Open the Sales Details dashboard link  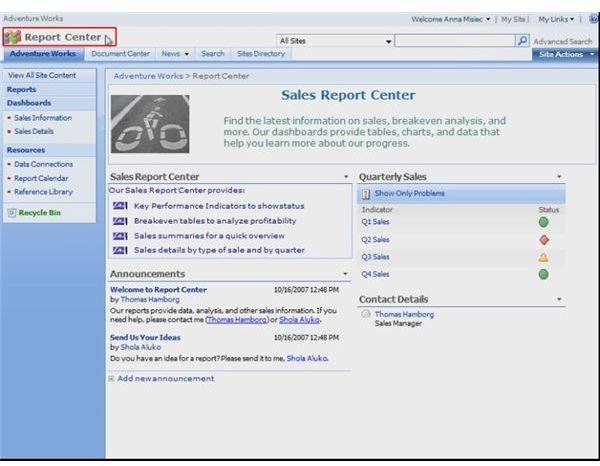pyautogui.click(x=34, y=131)
